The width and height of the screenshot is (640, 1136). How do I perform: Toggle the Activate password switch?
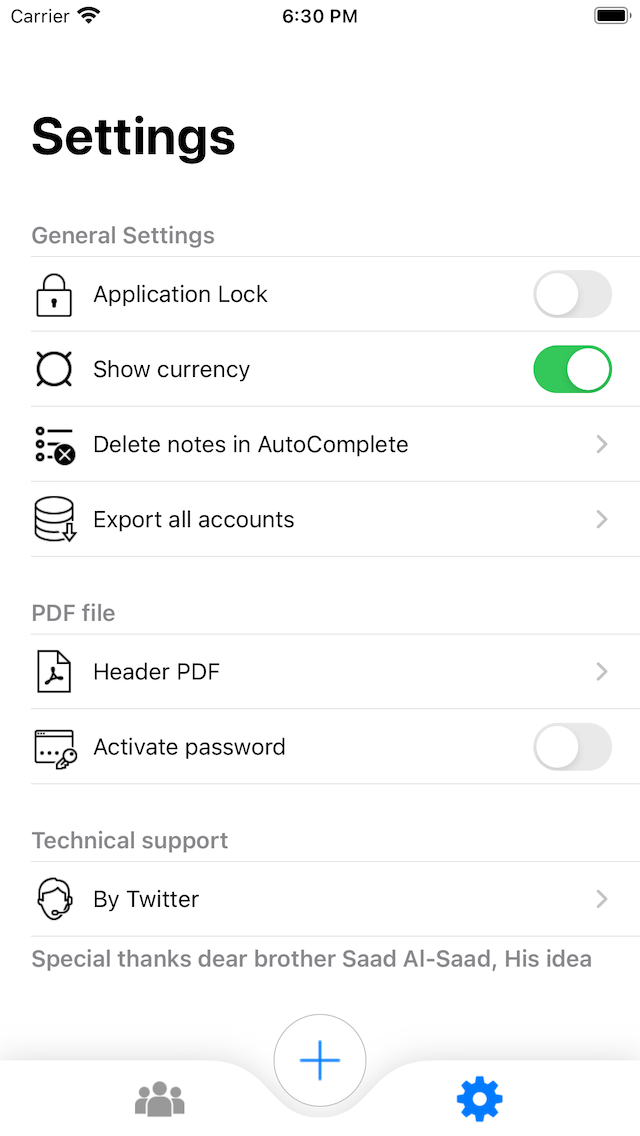coord(572,747)
